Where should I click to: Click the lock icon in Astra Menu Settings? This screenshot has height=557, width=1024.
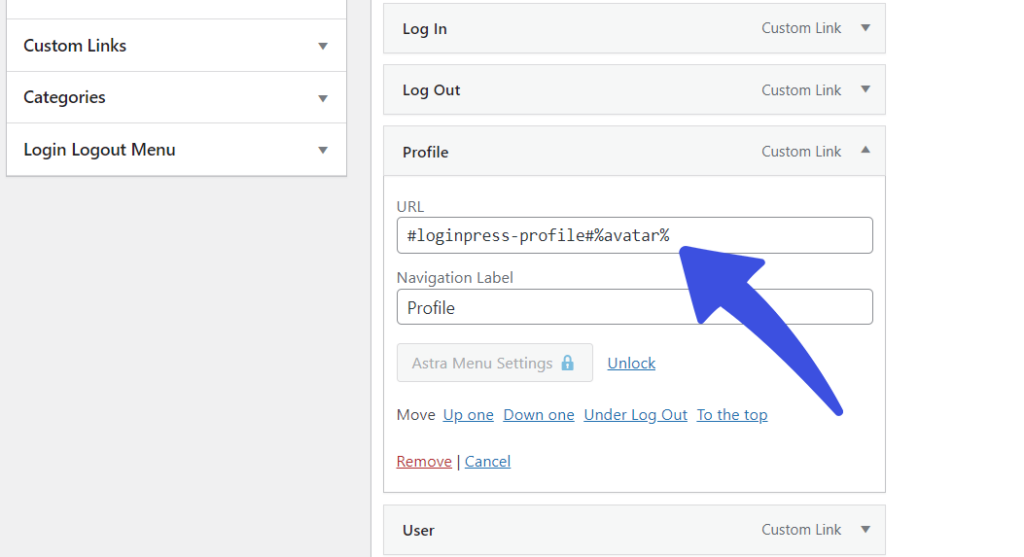tap(568, 362)
